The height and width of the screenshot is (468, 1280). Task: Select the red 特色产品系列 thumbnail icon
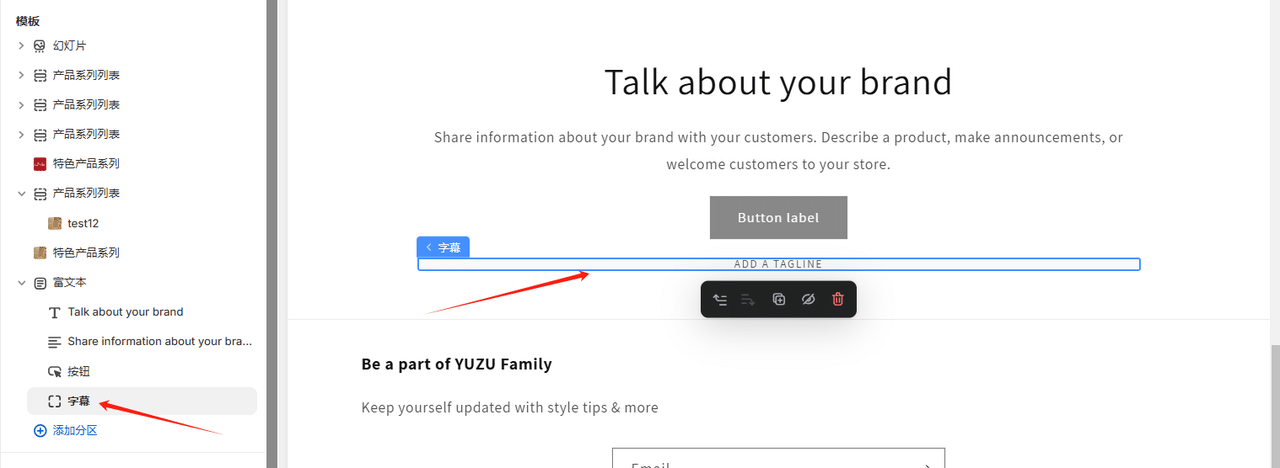40,164
